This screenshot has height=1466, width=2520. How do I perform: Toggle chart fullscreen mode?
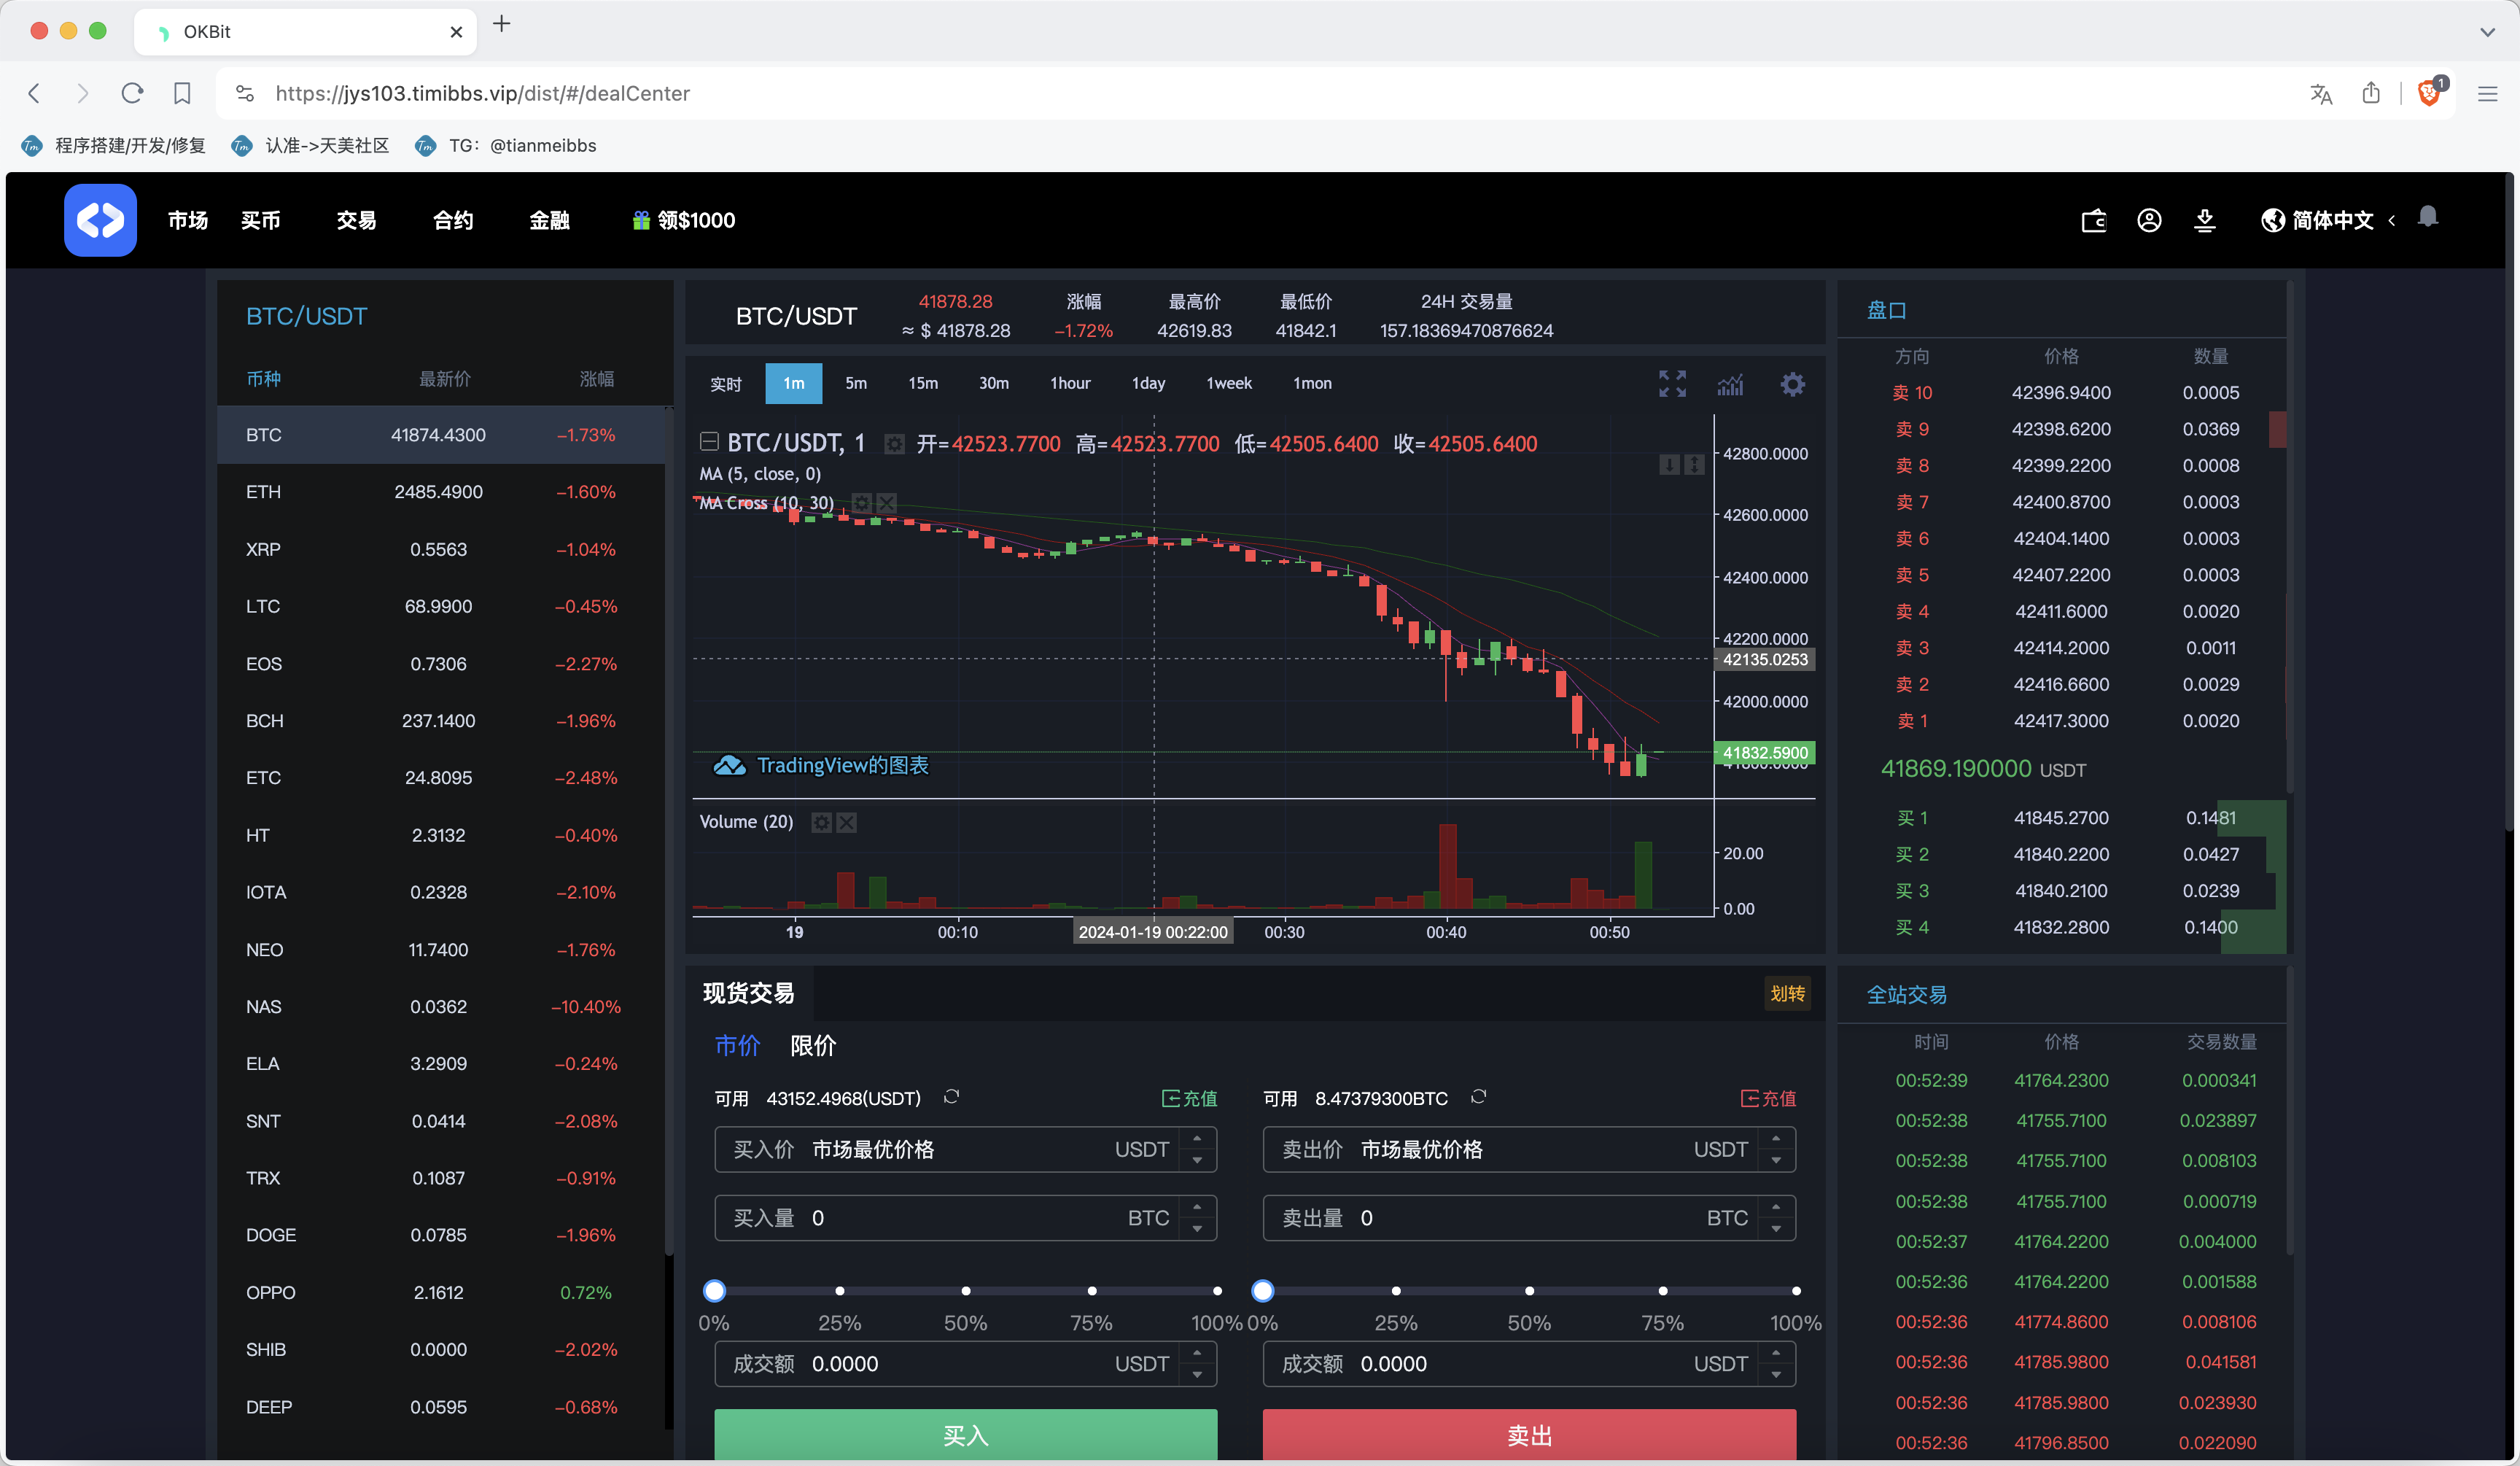pos(1672,384)
